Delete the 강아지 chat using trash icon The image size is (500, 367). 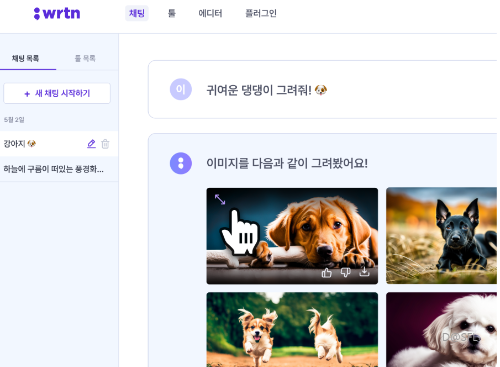pos(105,144)
